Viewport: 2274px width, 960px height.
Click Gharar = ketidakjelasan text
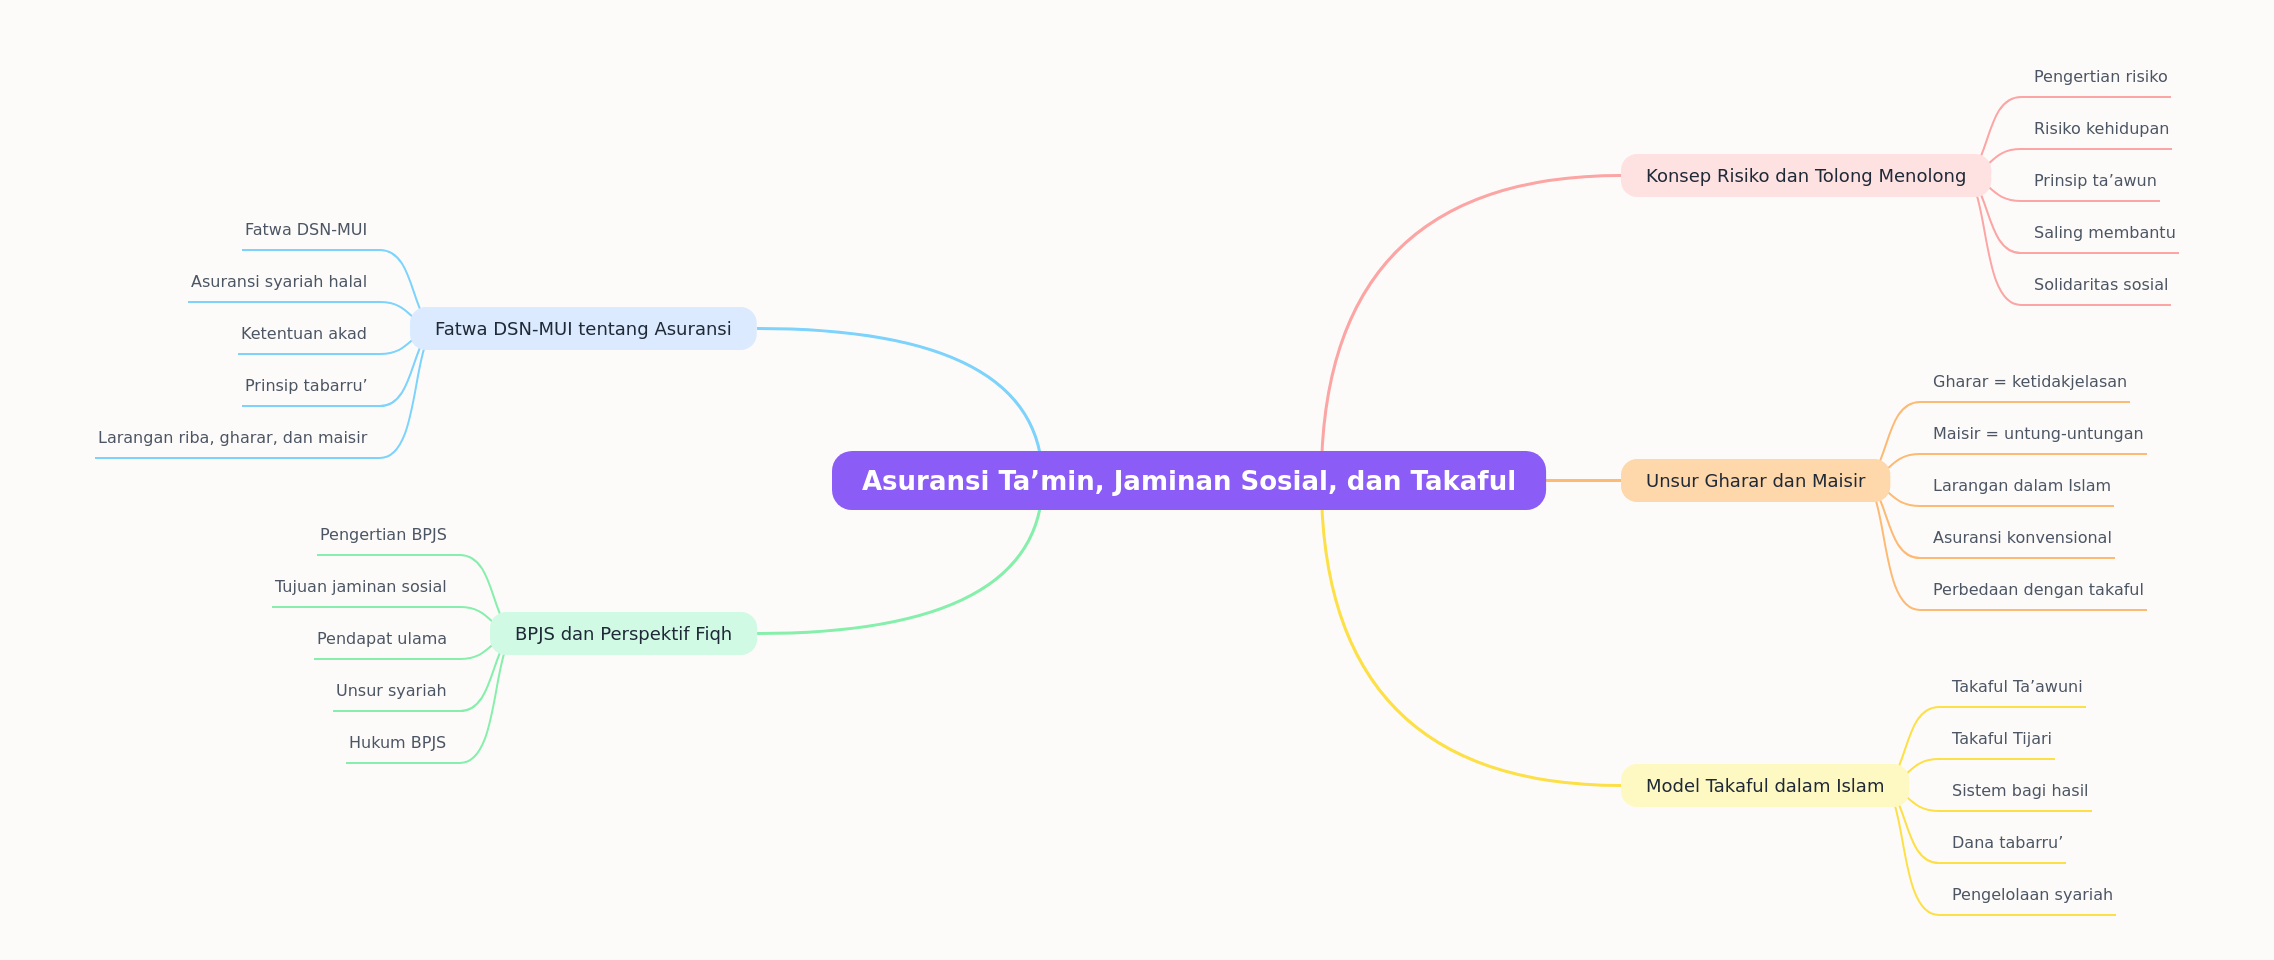click(2030, 382)
